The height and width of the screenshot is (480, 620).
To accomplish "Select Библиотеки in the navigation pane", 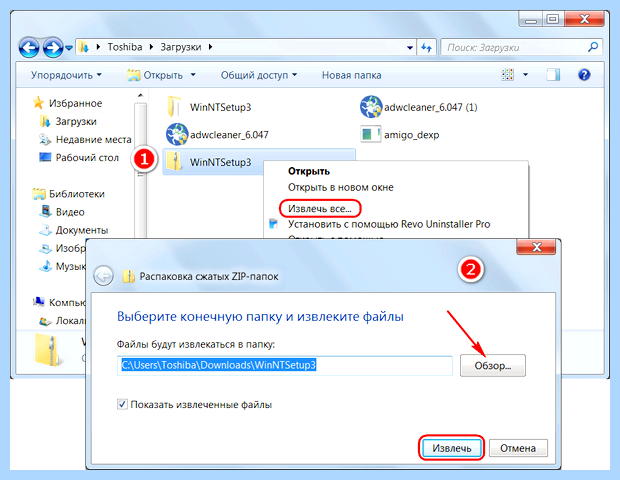I will (x=68, y=194).
